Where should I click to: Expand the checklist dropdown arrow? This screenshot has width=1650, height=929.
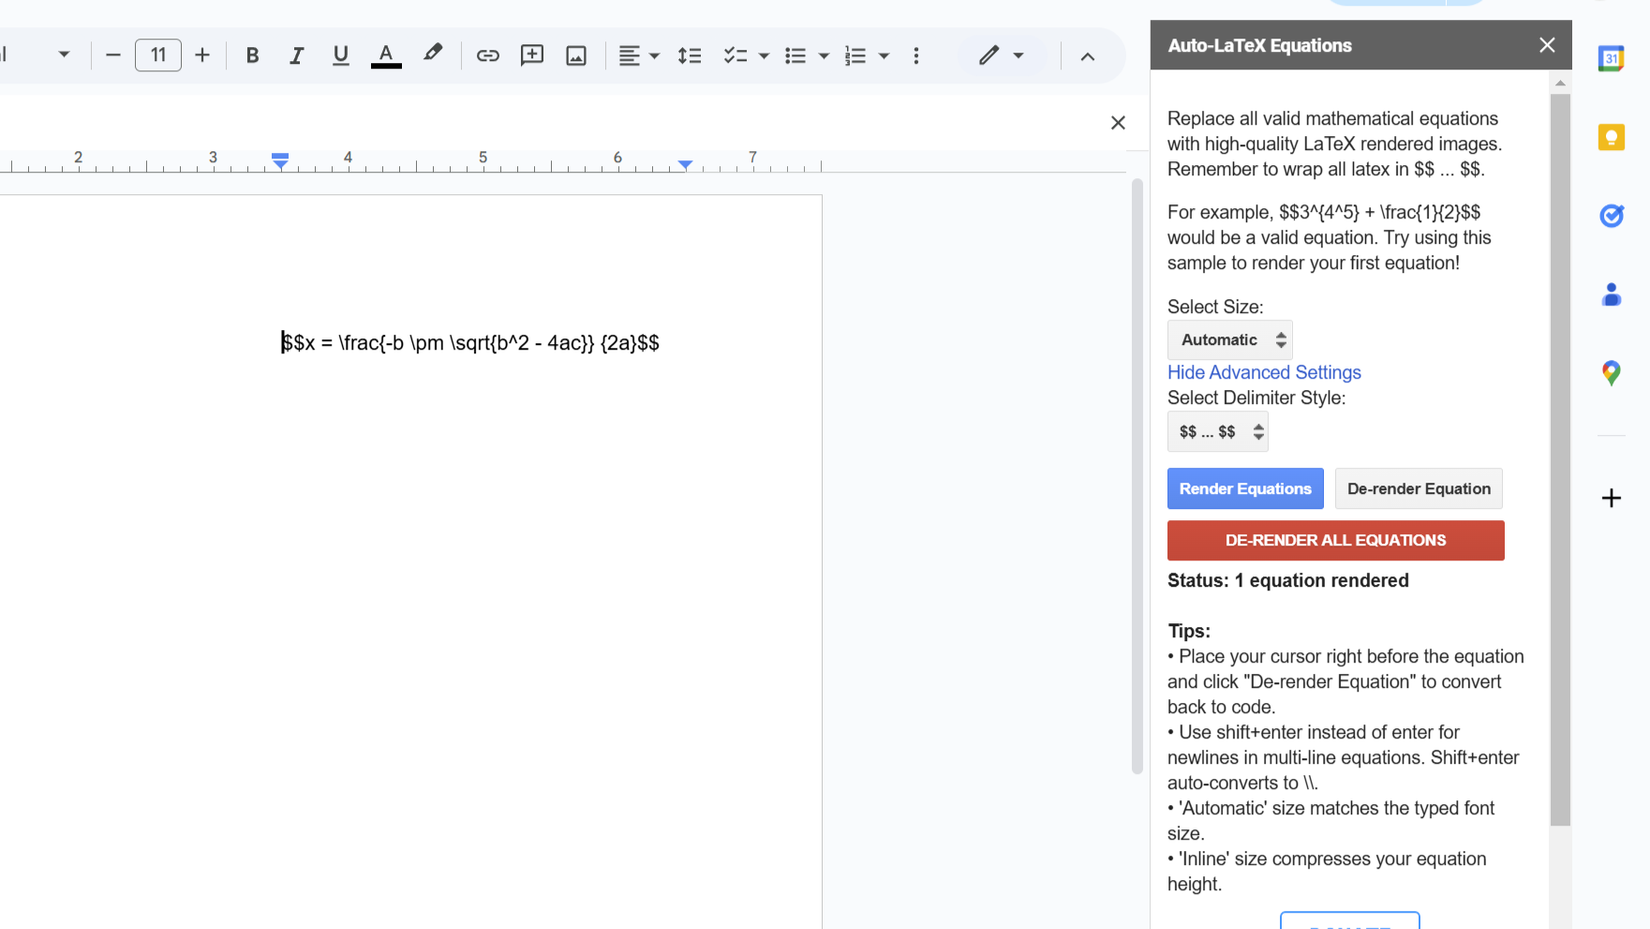coord(764,56)
